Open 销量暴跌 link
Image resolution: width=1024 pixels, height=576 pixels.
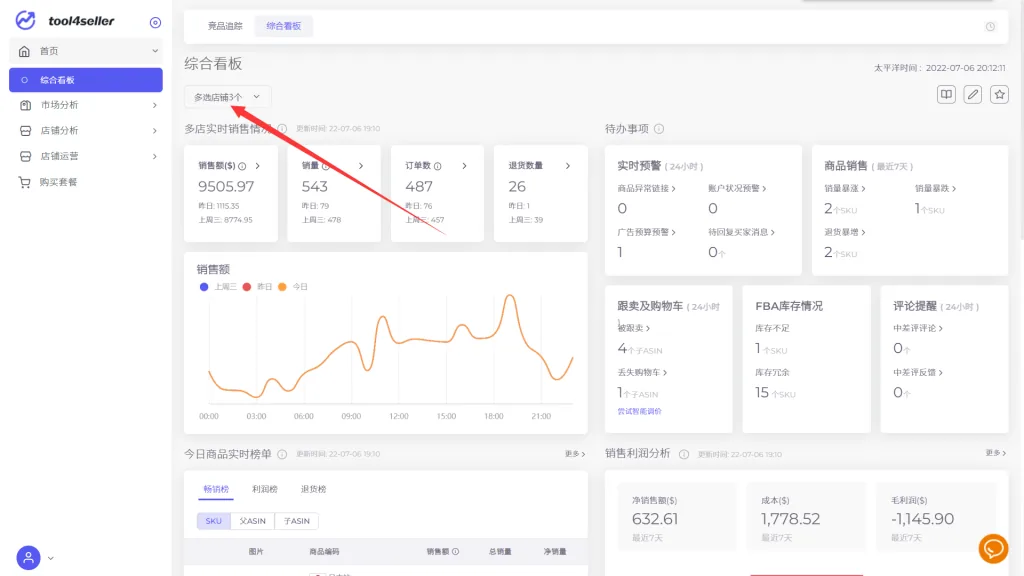point(935,188)
